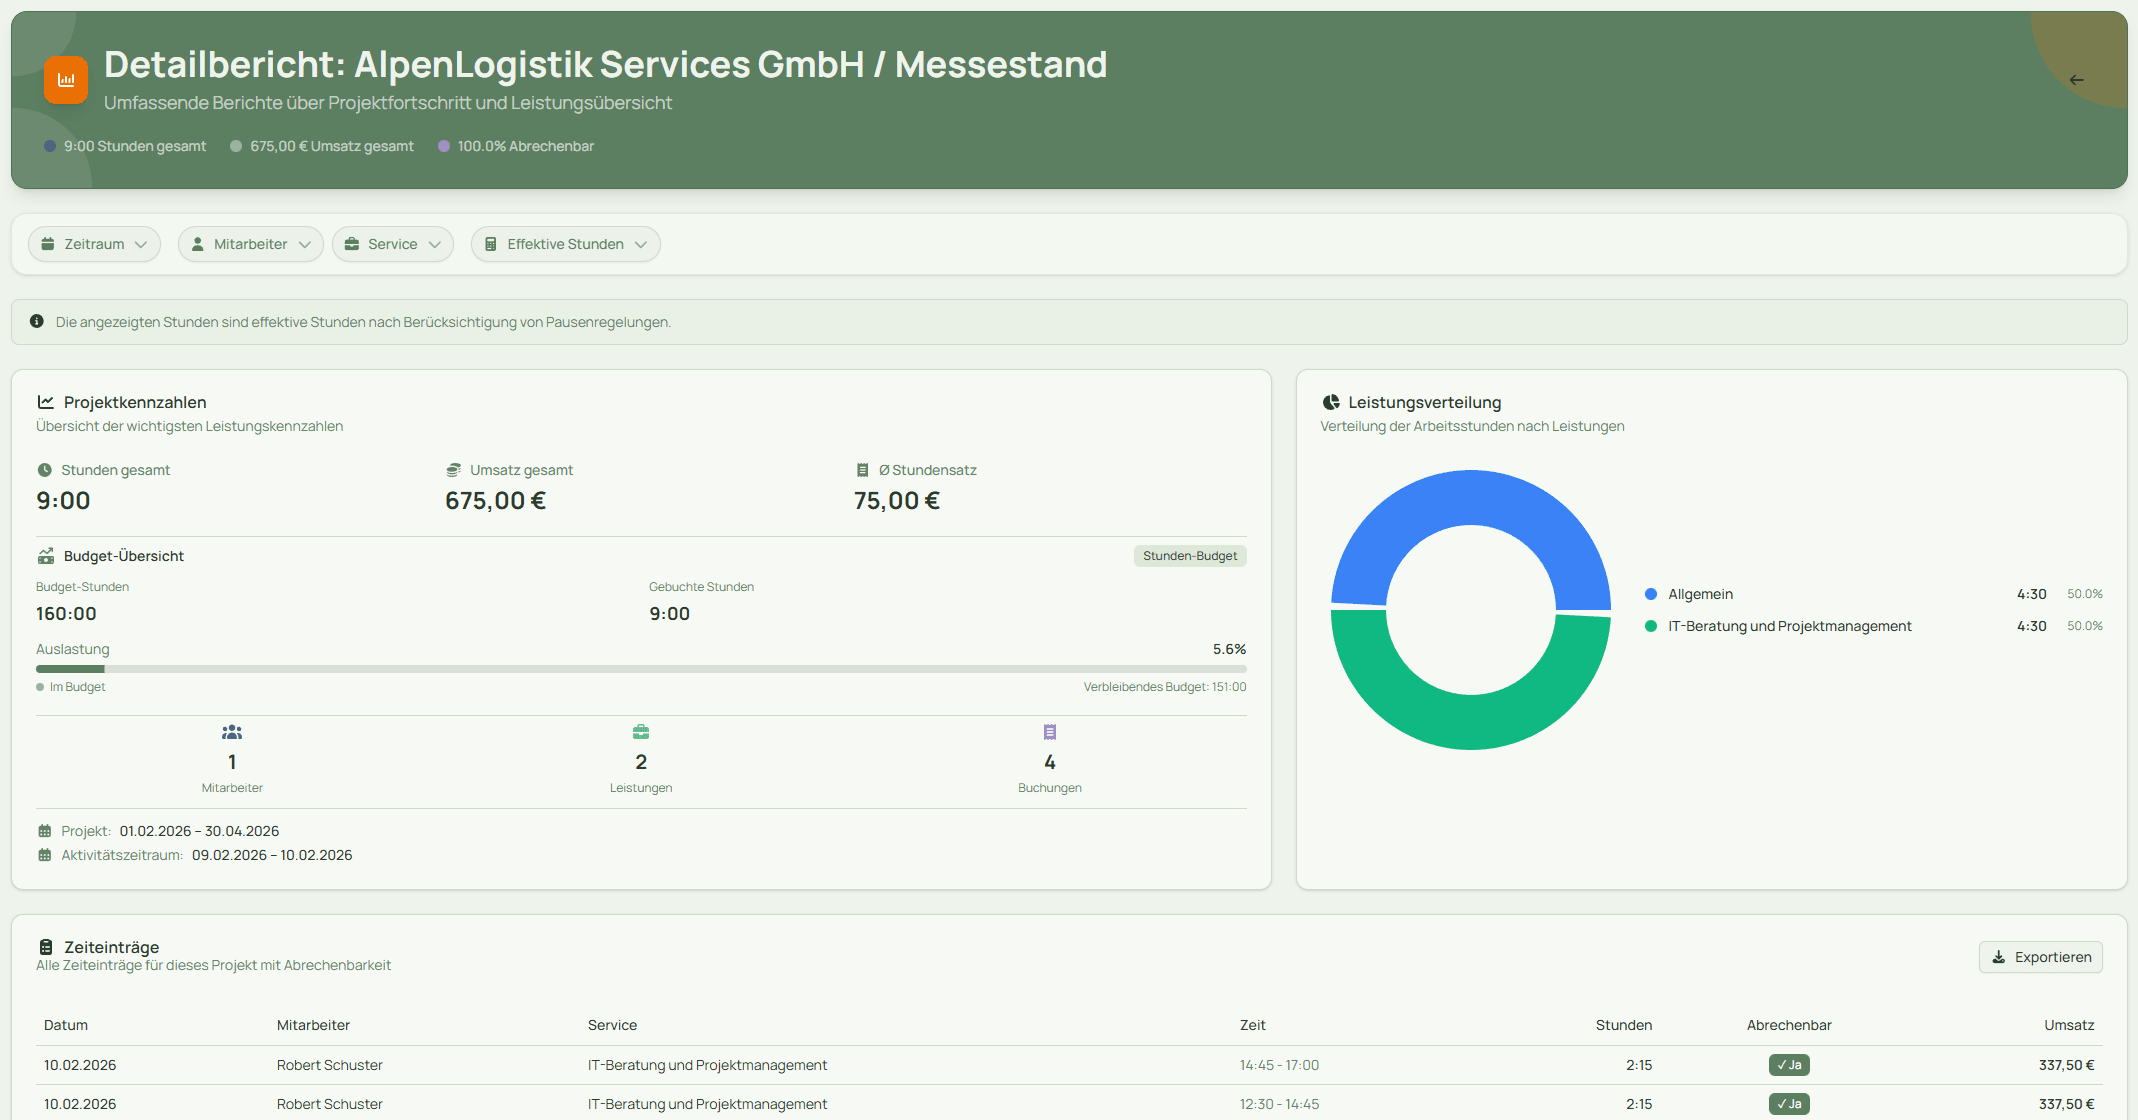Click the info icon in the notice bar
The width and height of the screenshot is (2138, 1120).
pos(37,321)
